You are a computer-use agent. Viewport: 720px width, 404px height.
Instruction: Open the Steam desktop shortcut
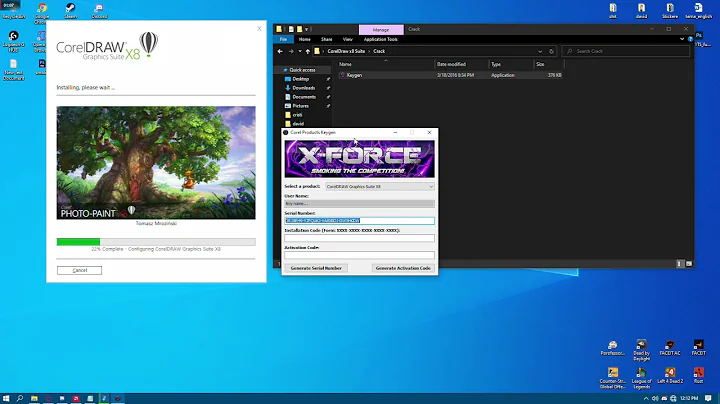[70, 11]
